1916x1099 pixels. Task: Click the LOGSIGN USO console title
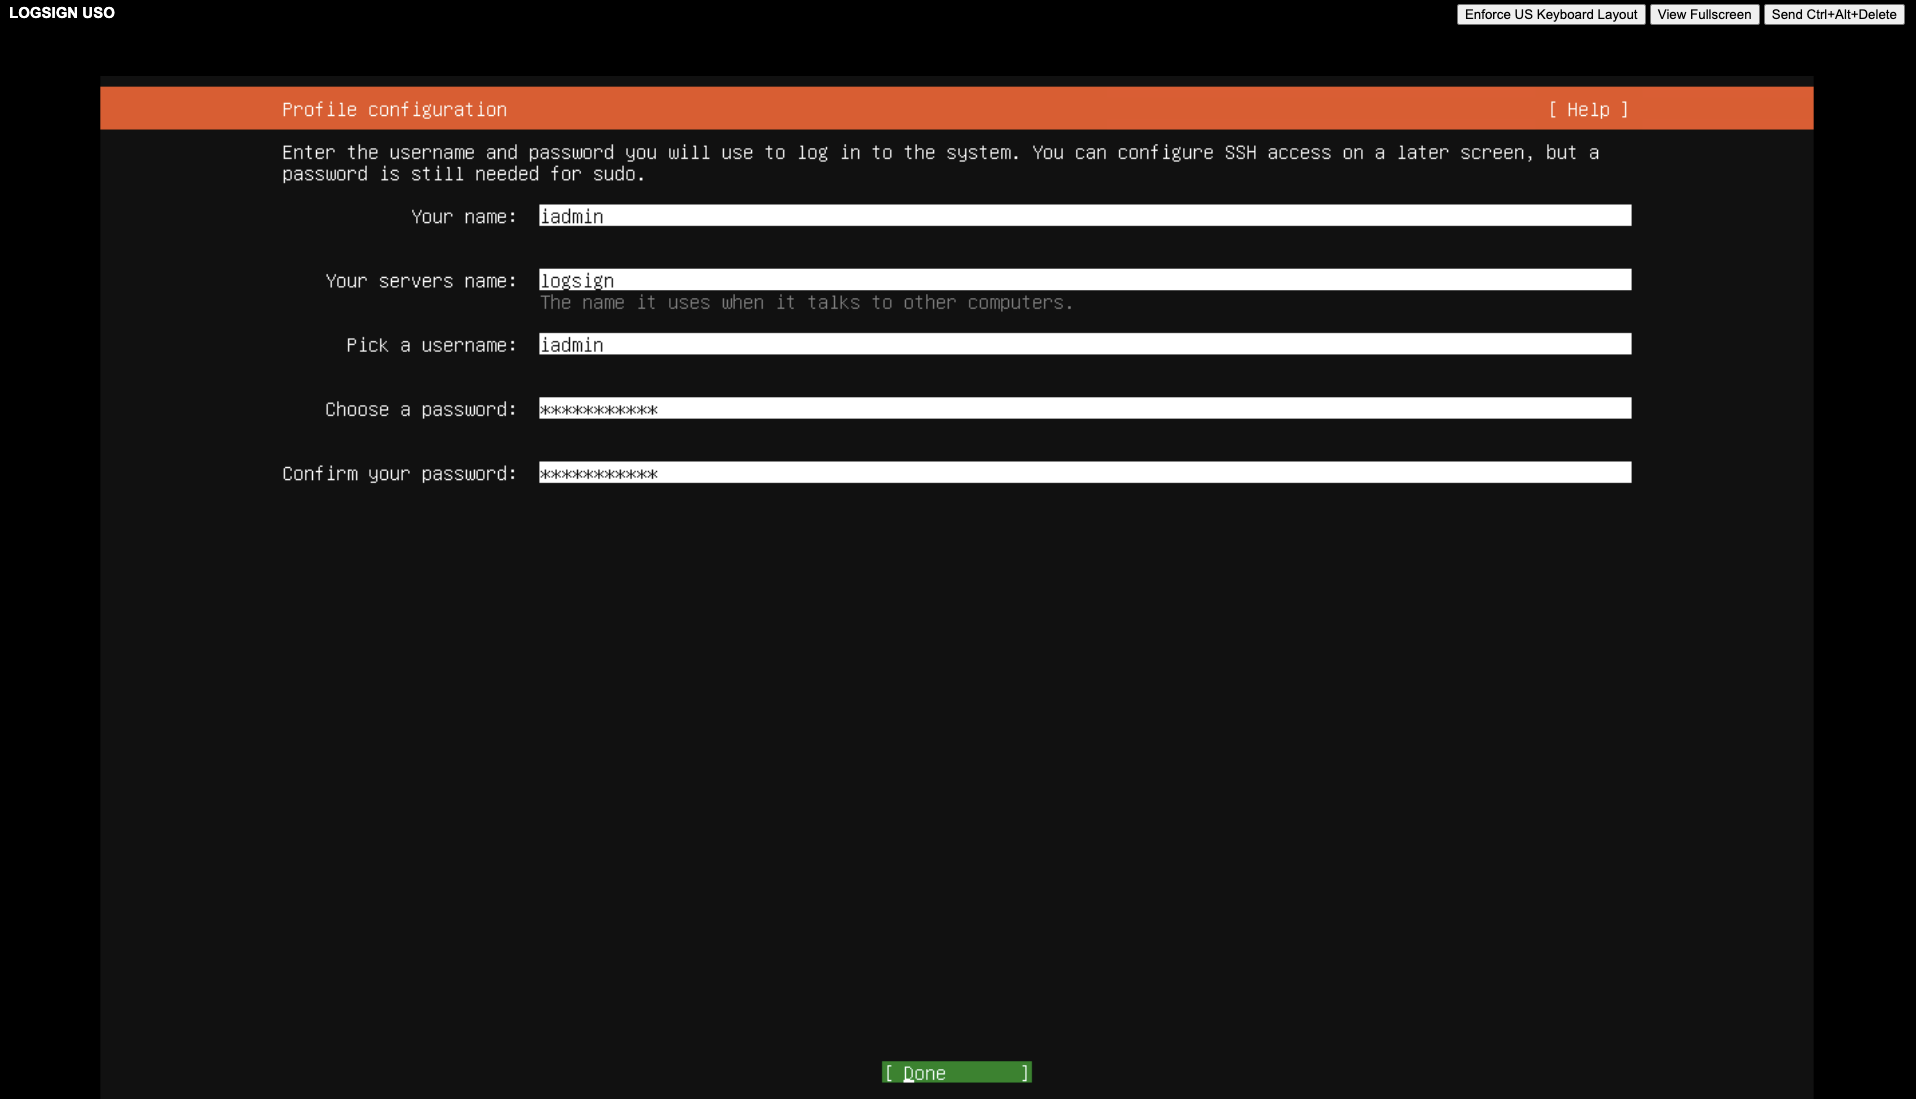pyautogui.click(x=62, y=13)
